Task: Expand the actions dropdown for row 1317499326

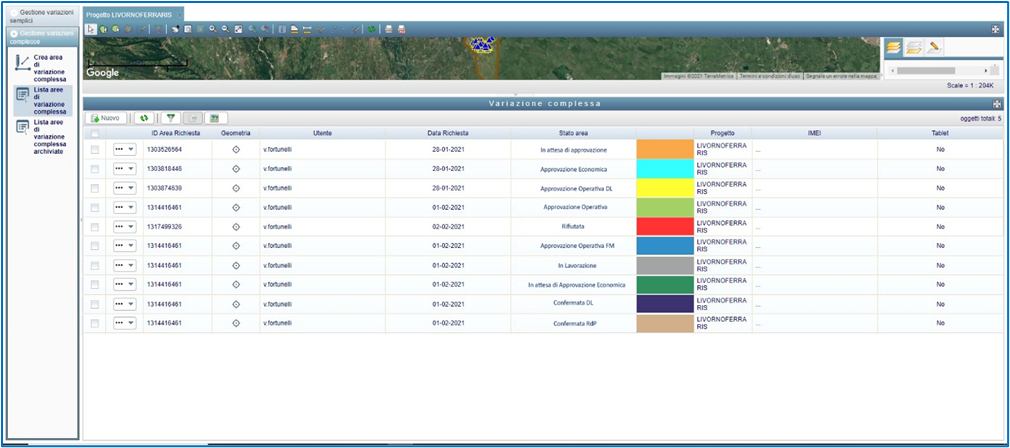Action: [124, 227]
